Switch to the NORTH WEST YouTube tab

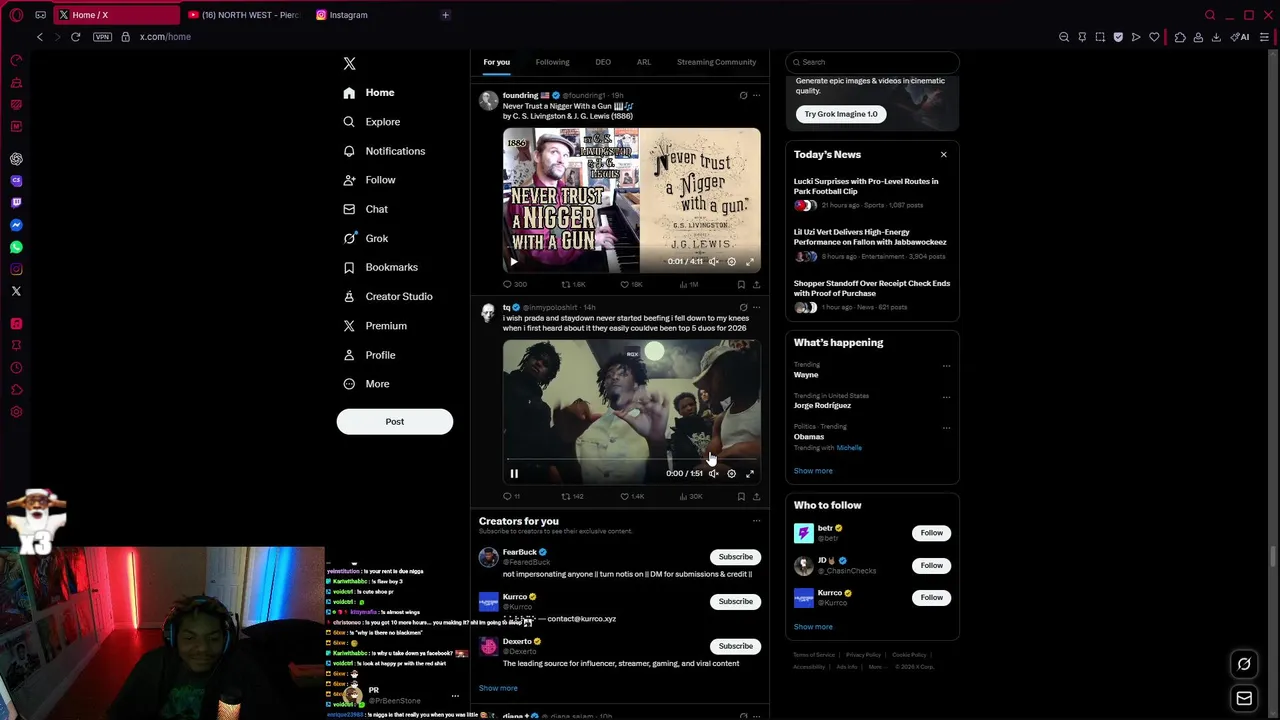[244, 15]
